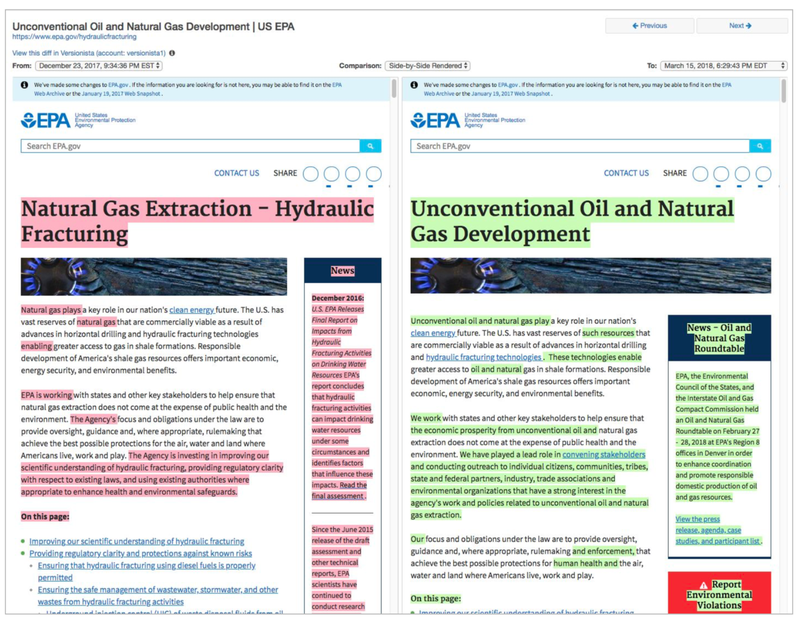The width and height of the screenshot is (800, 626).
Task: Click 'January 19, 2017 Web Snapshot' in left banner
Action: click(x=121, y=94)
